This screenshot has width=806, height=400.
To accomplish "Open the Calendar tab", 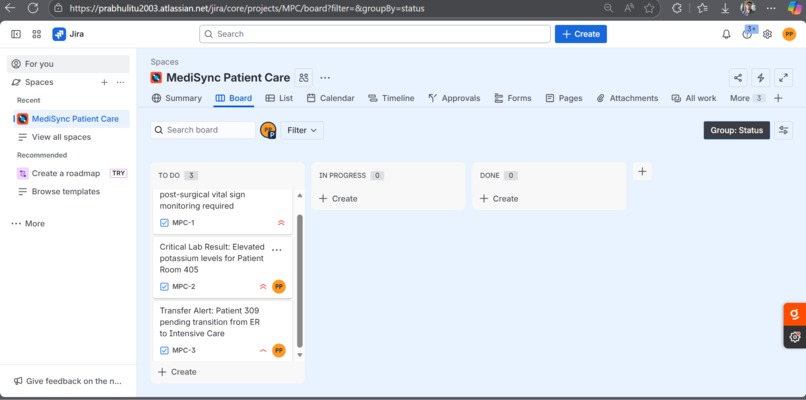I will 331,98.
